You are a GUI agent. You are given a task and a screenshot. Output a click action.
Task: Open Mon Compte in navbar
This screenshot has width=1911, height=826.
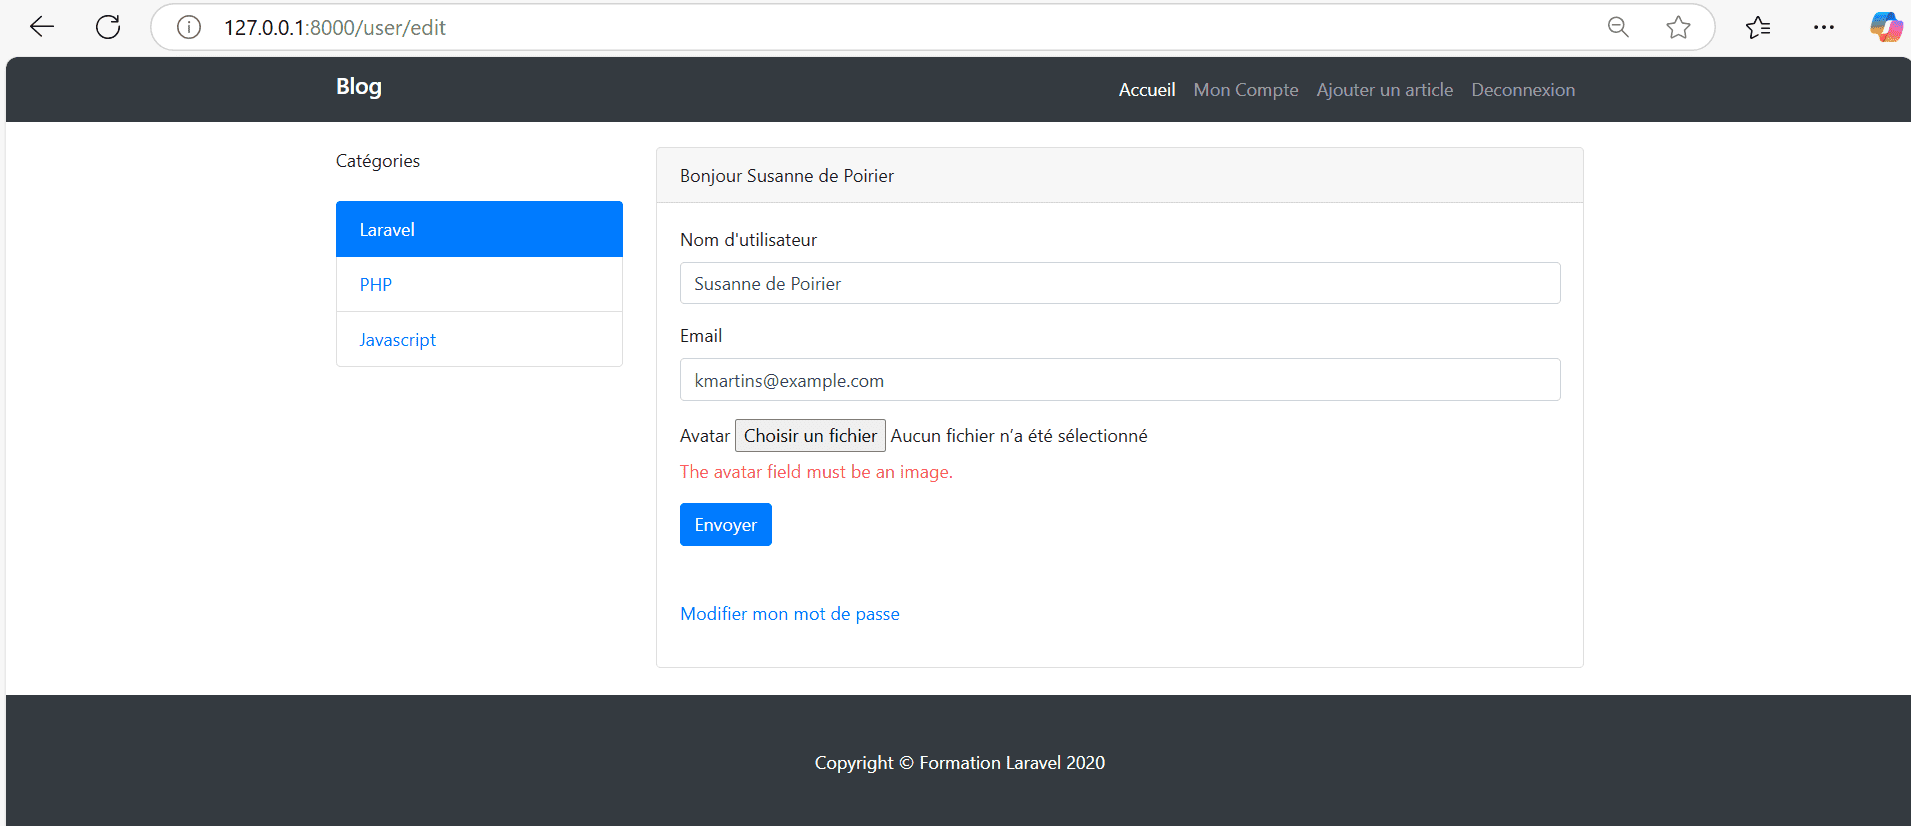pos(1246,90)
